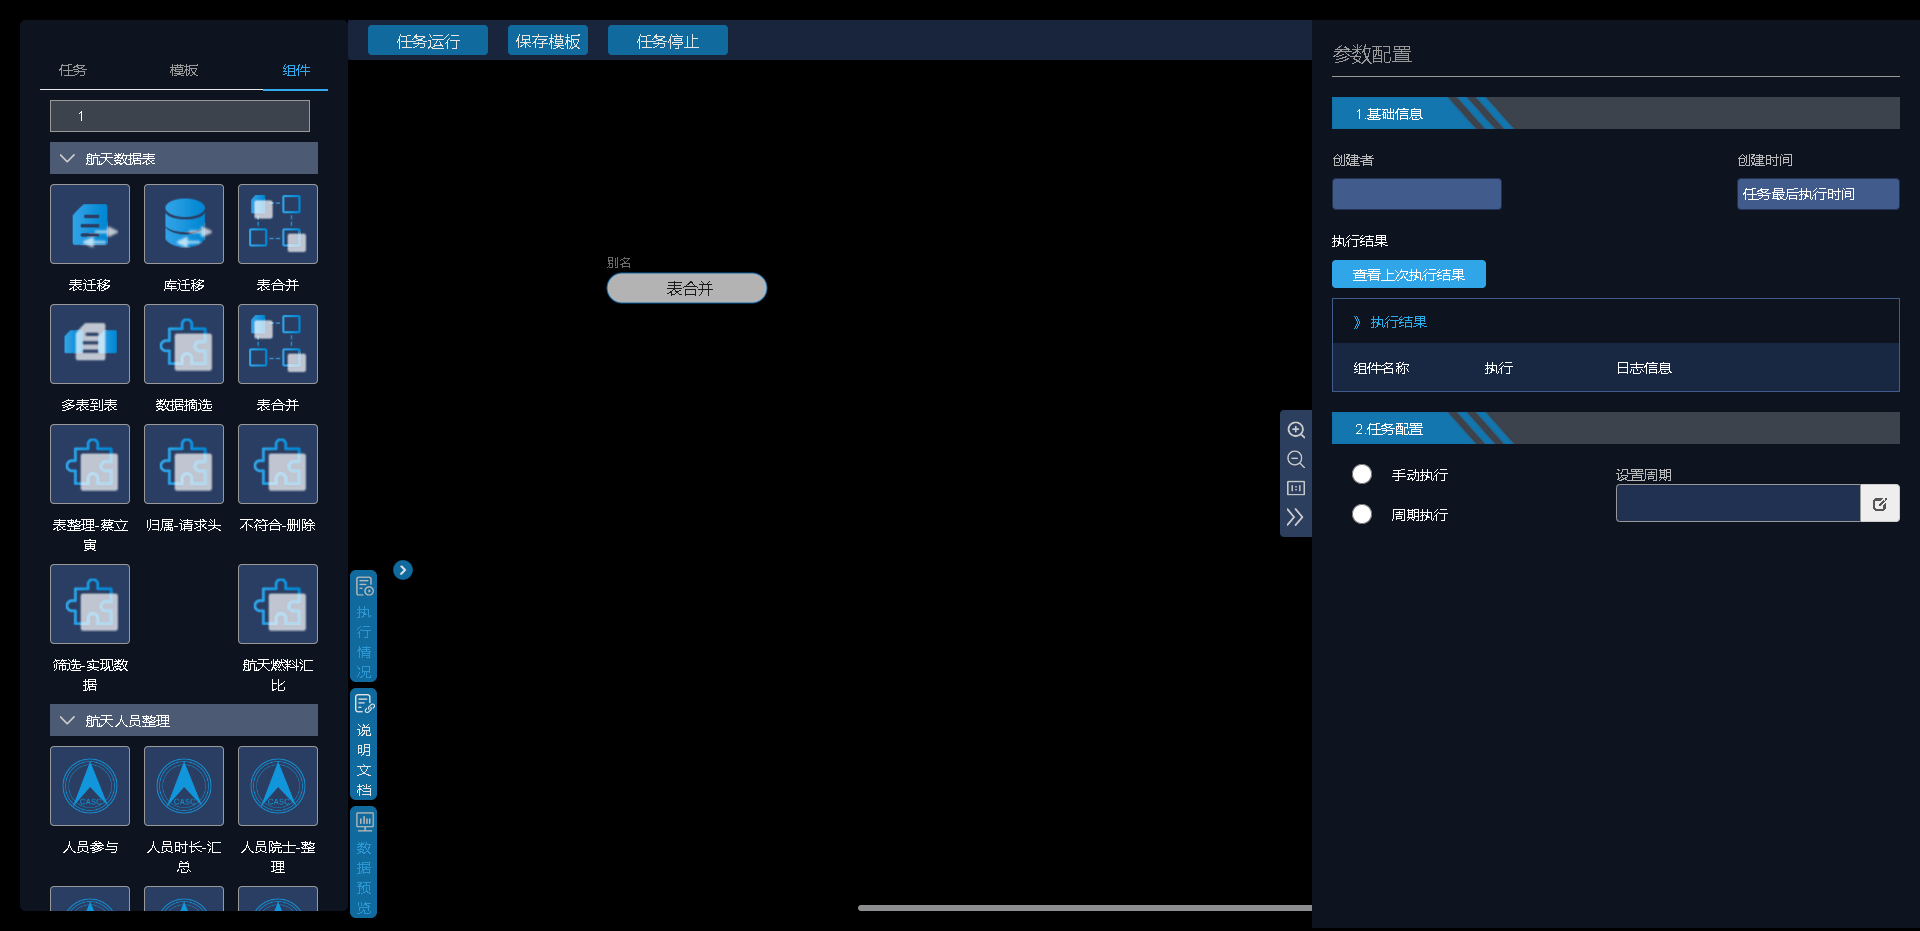Switch to the 任务 tab
The height and width of the screenshot is (931, 1920).
pyautogui.click(x=73, y=70)
